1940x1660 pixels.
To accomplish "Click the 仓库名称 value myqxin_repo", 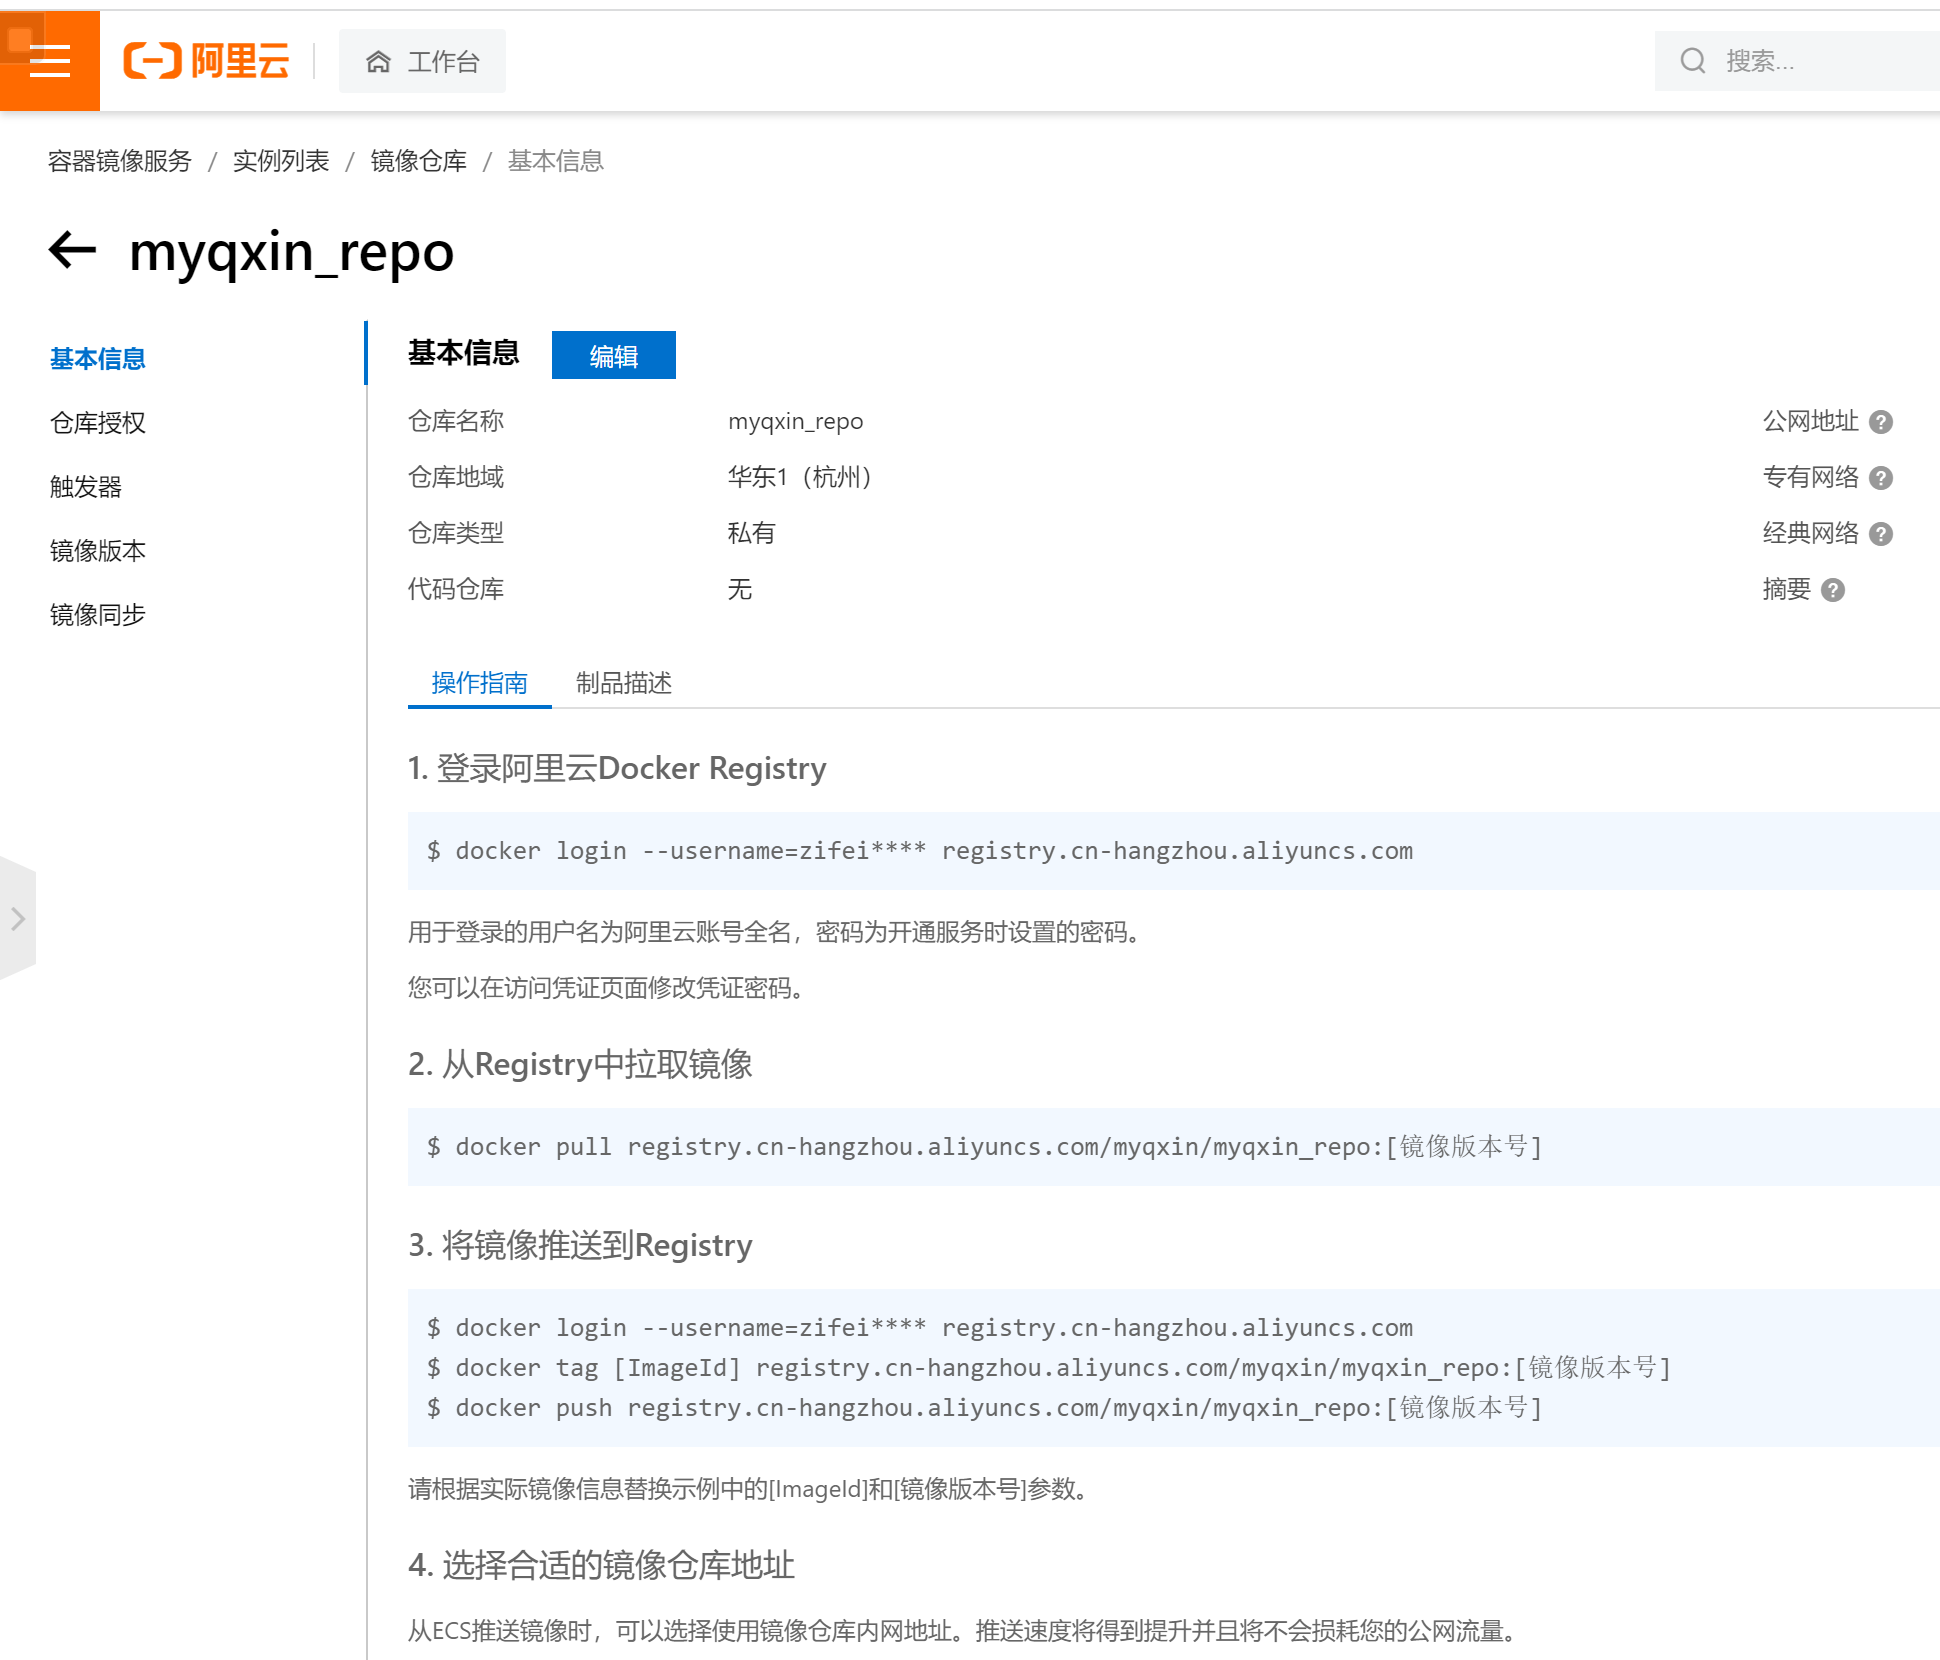I will (x=796, y=421).
